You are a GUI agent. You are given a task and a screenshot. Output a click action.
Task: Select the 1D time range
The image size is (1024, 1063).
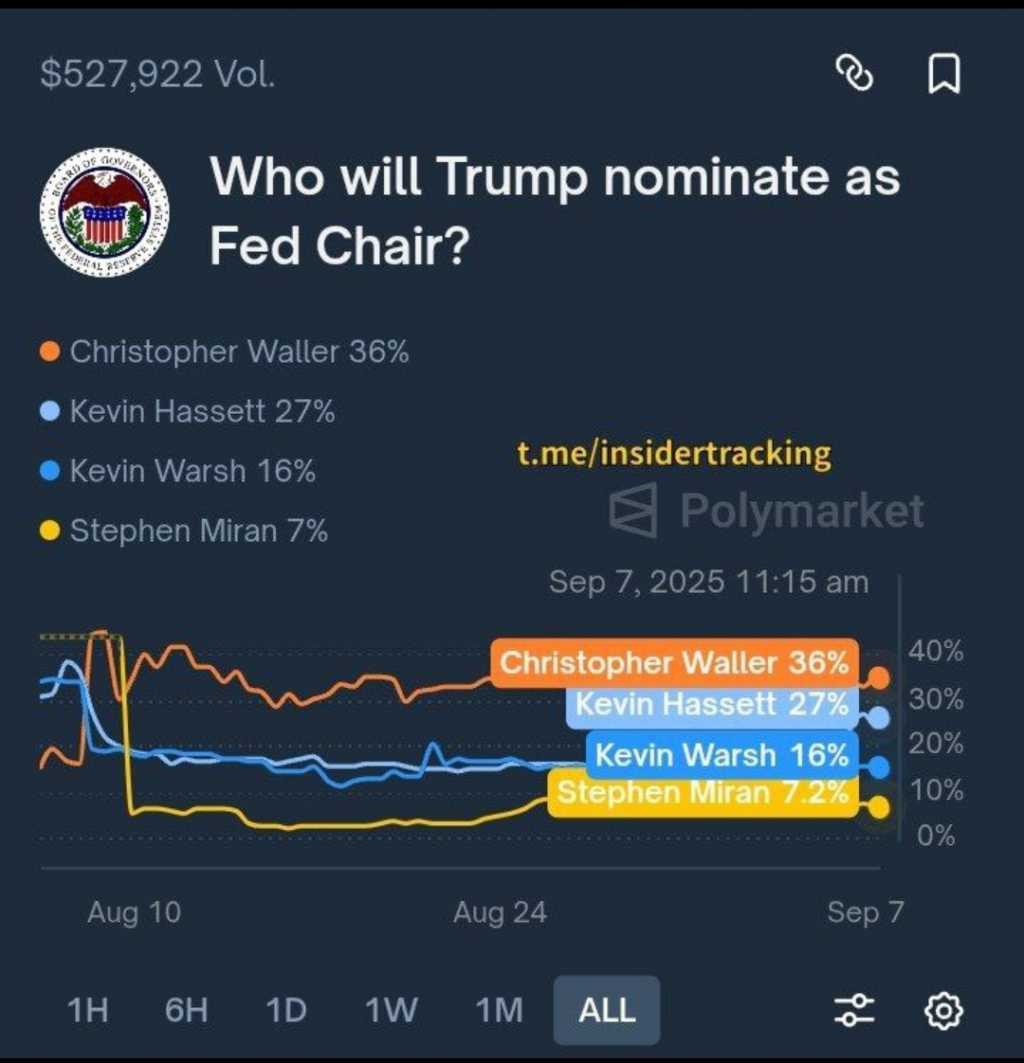pyautogui.click(x=286, y=1010)
